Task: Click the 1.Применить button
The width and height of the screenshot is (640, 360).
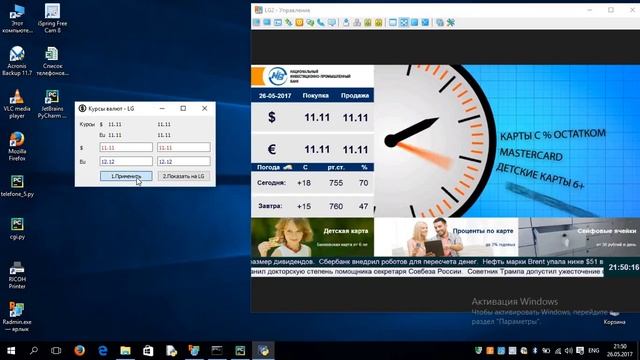Action: (x=126, y=176)
